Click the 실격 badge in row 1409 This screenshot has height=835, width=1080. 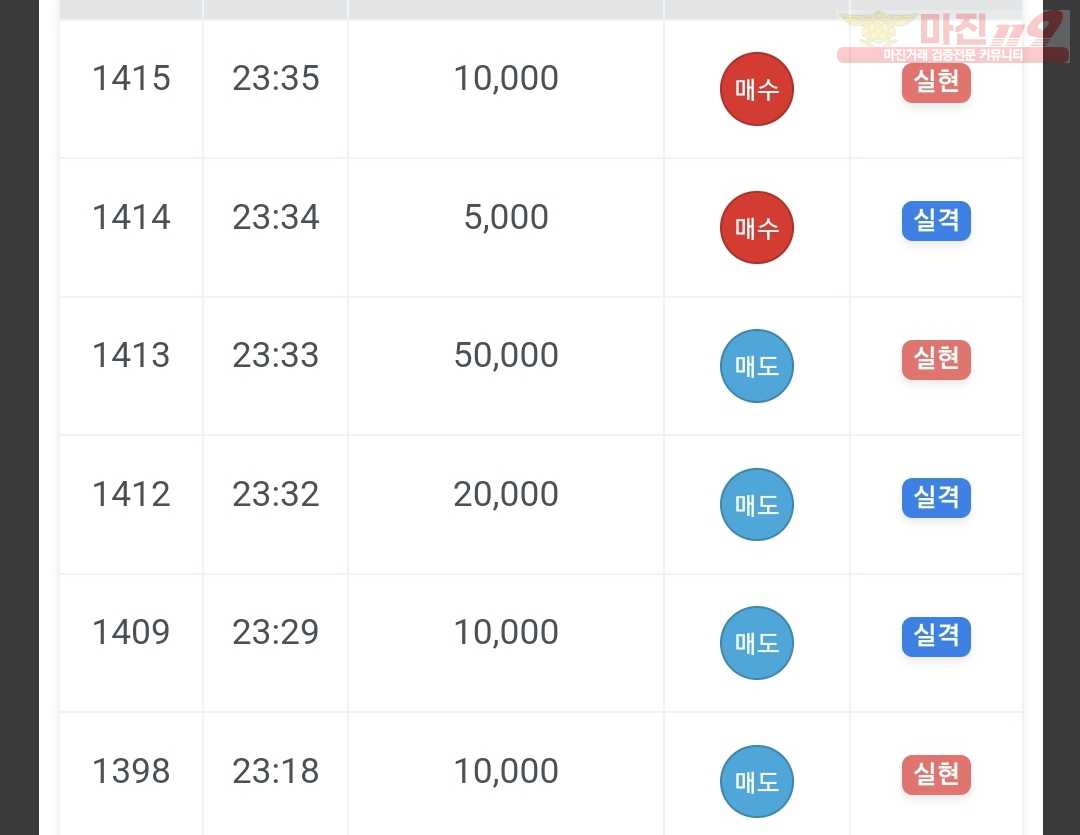click(936, 637)
